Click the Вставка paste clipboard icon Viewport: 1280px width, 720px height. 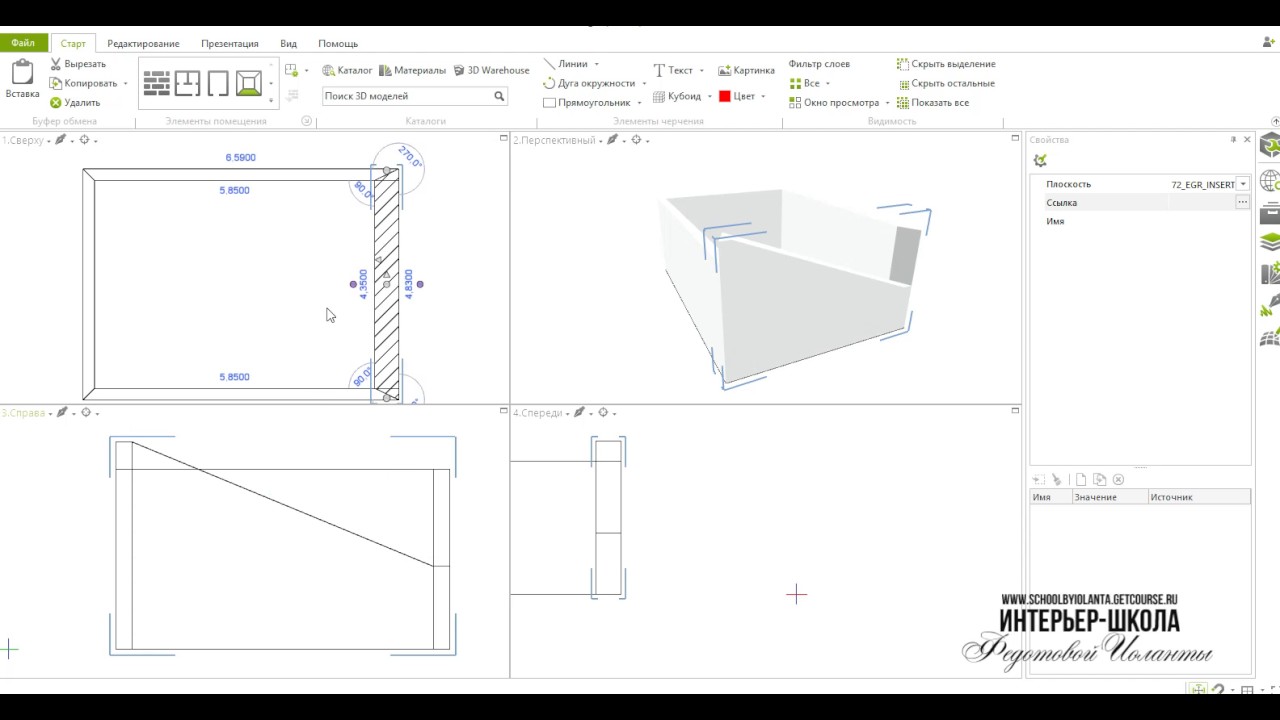22,72
